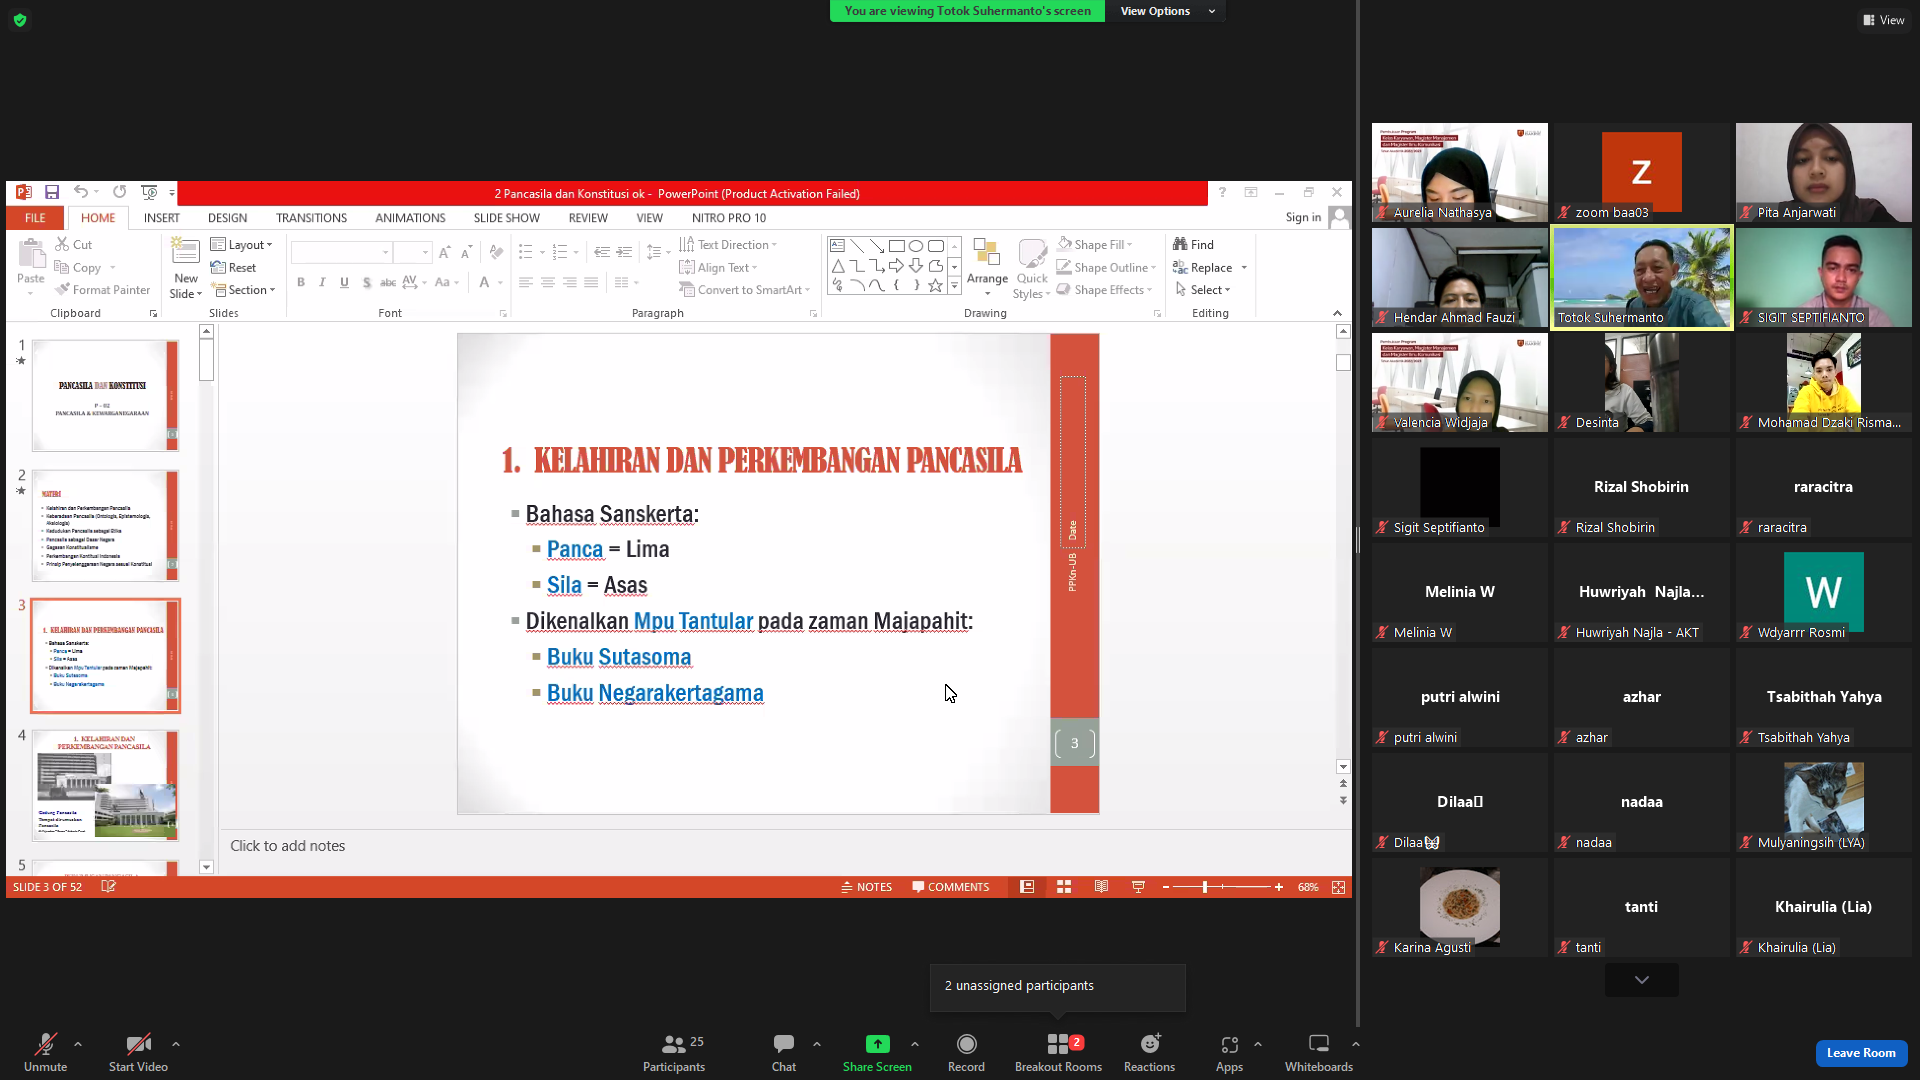
Task: Click Convert to SmartArt
Action: coord(744,290)
